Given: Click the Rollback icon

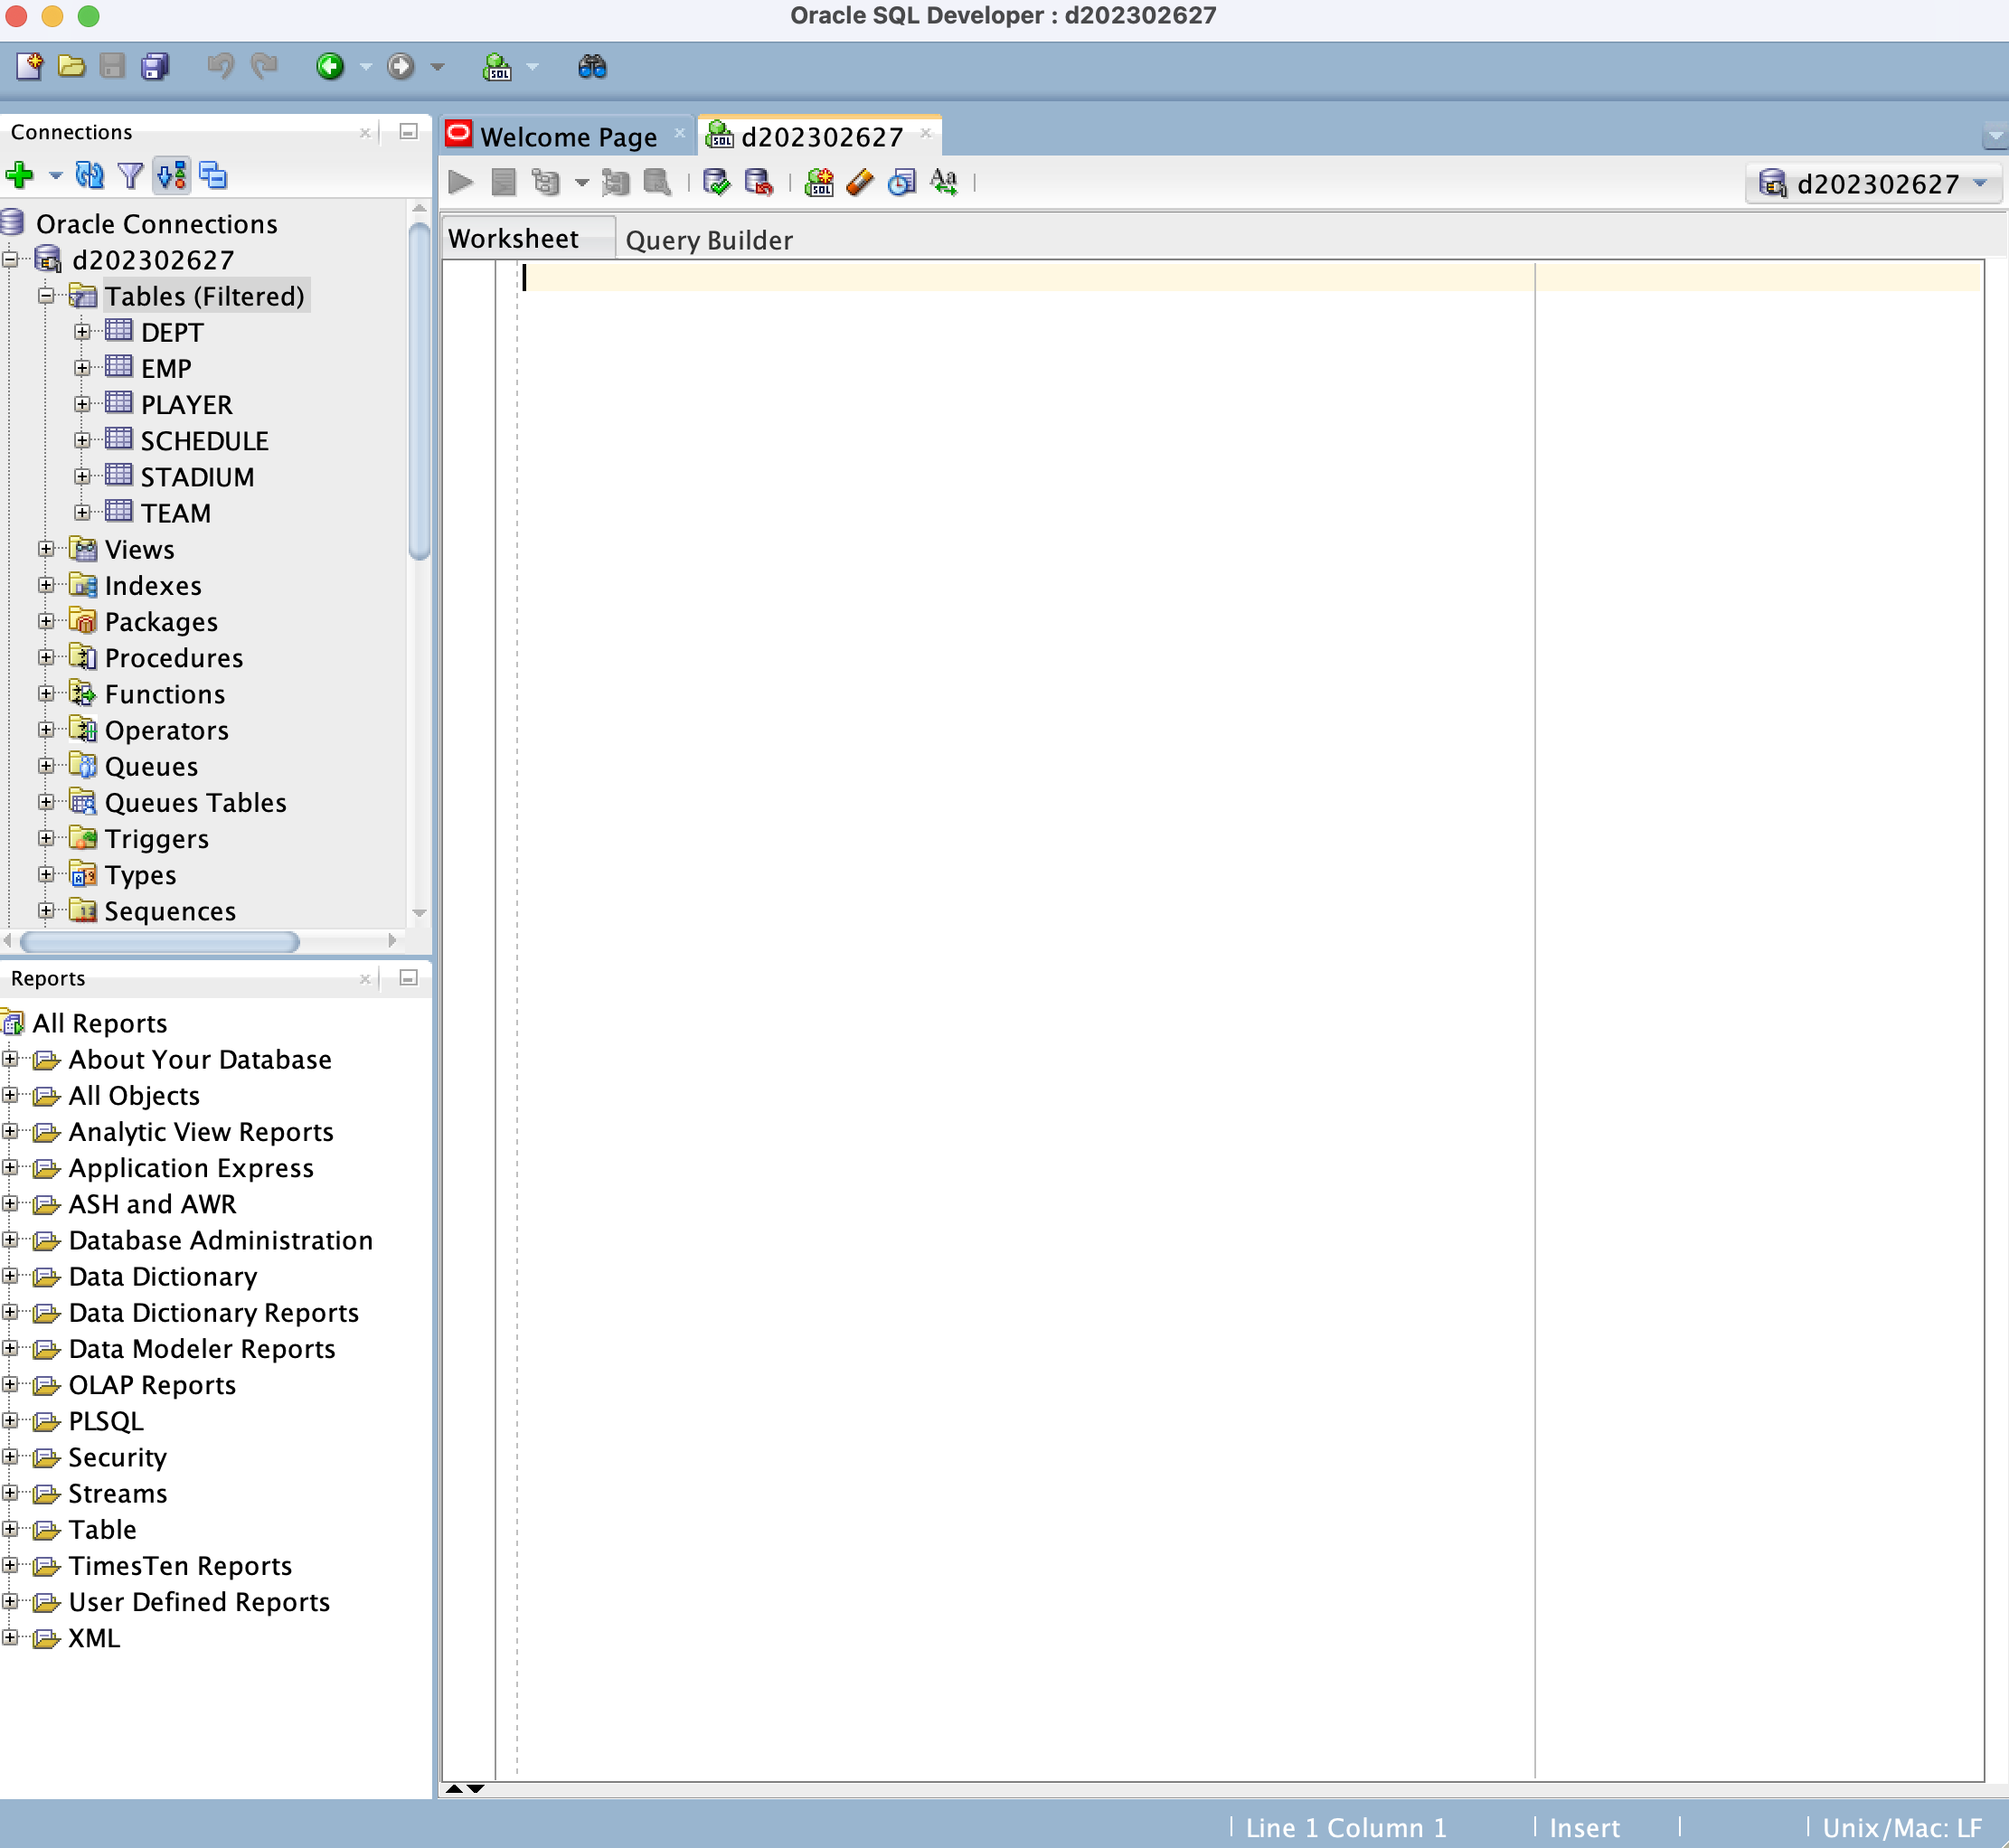Looking at the screenshot, I should pos(759,182).
